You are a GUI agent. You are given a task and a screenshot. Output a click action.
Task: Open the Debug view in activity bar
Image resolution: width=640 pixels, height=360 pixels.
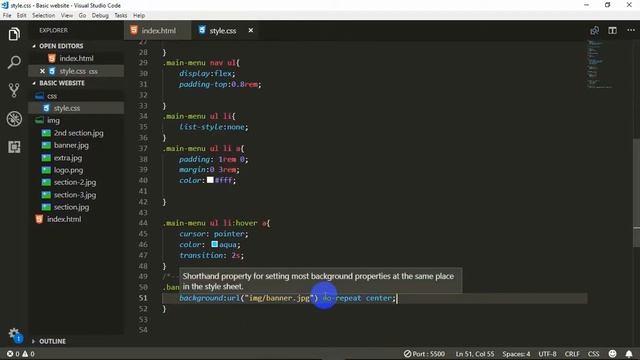tap(14, 119)
